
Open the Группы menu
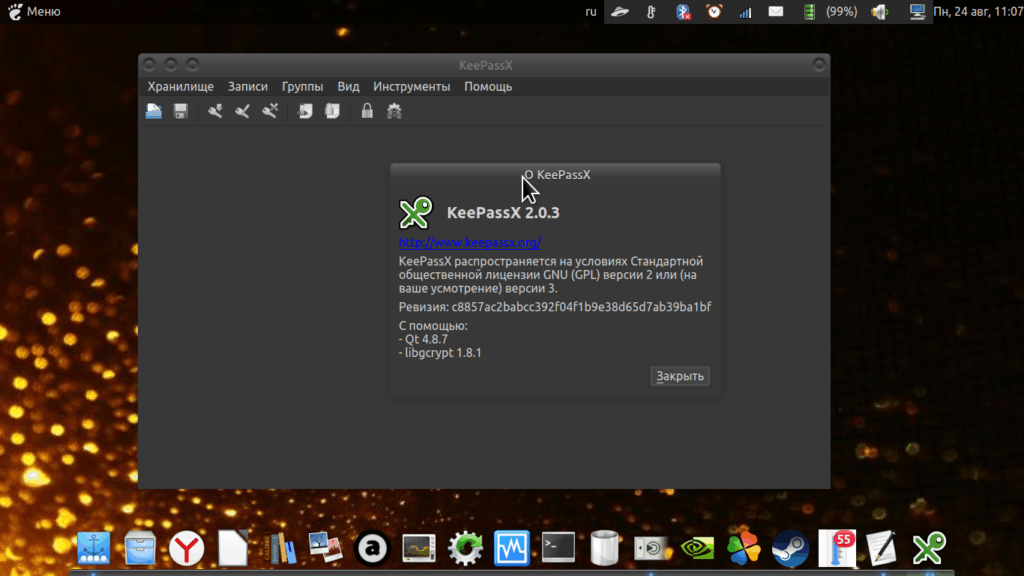302,86
